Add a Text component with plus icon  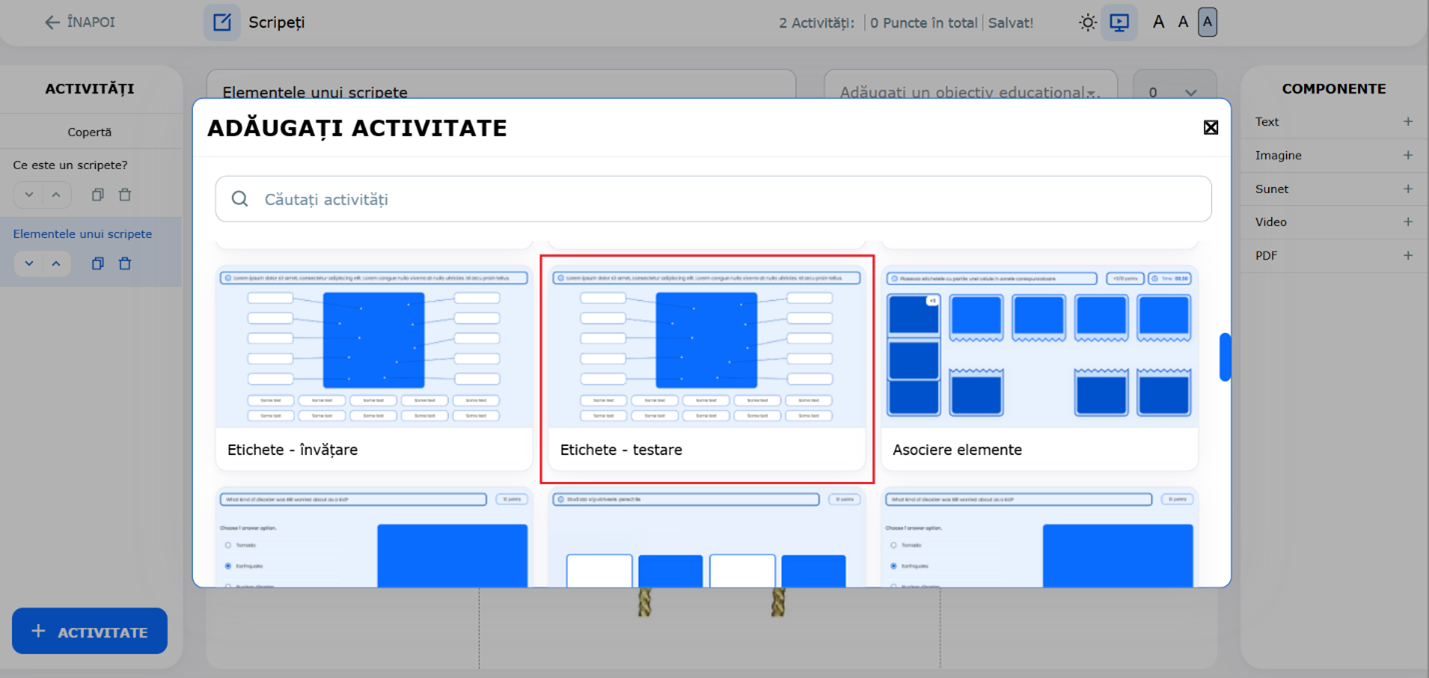click(x=1408, y=122)
